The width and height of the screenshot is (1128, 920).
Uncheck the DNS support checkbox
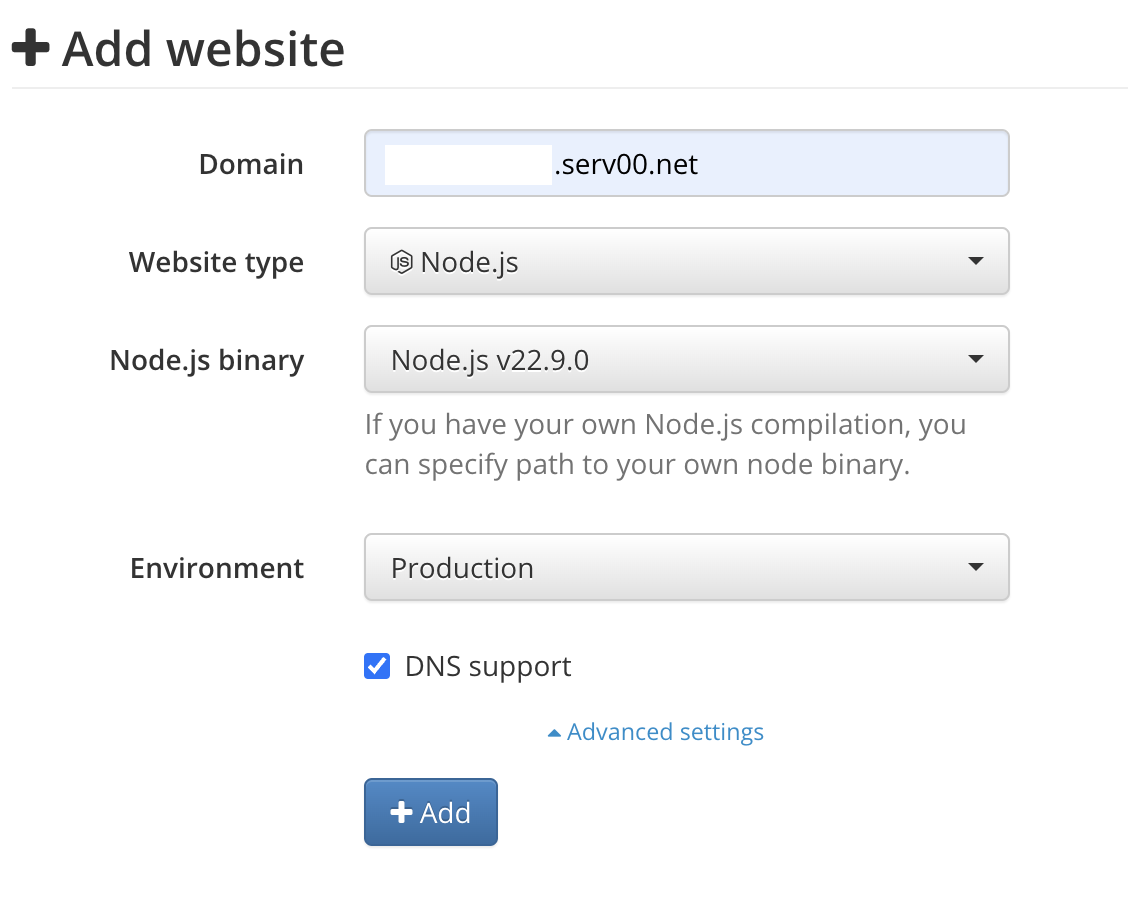tap(377, 666)
